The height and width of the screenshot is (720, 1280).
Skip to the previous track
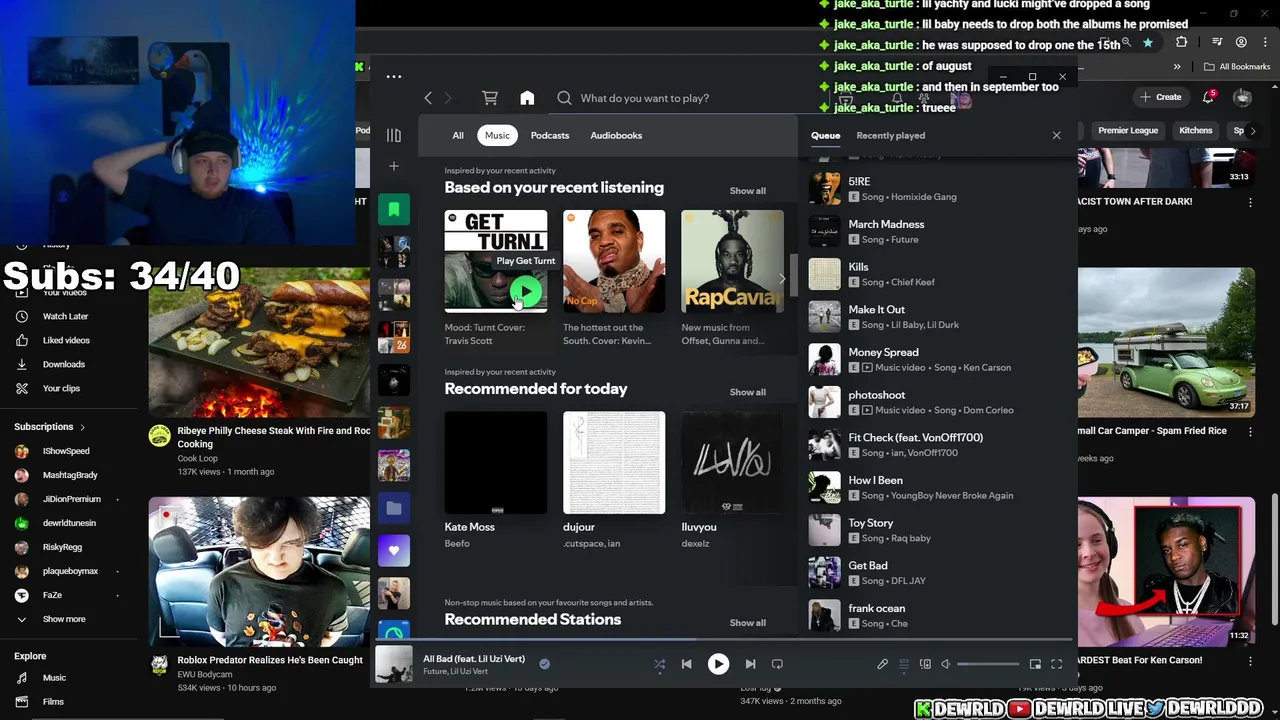(686, 664)
